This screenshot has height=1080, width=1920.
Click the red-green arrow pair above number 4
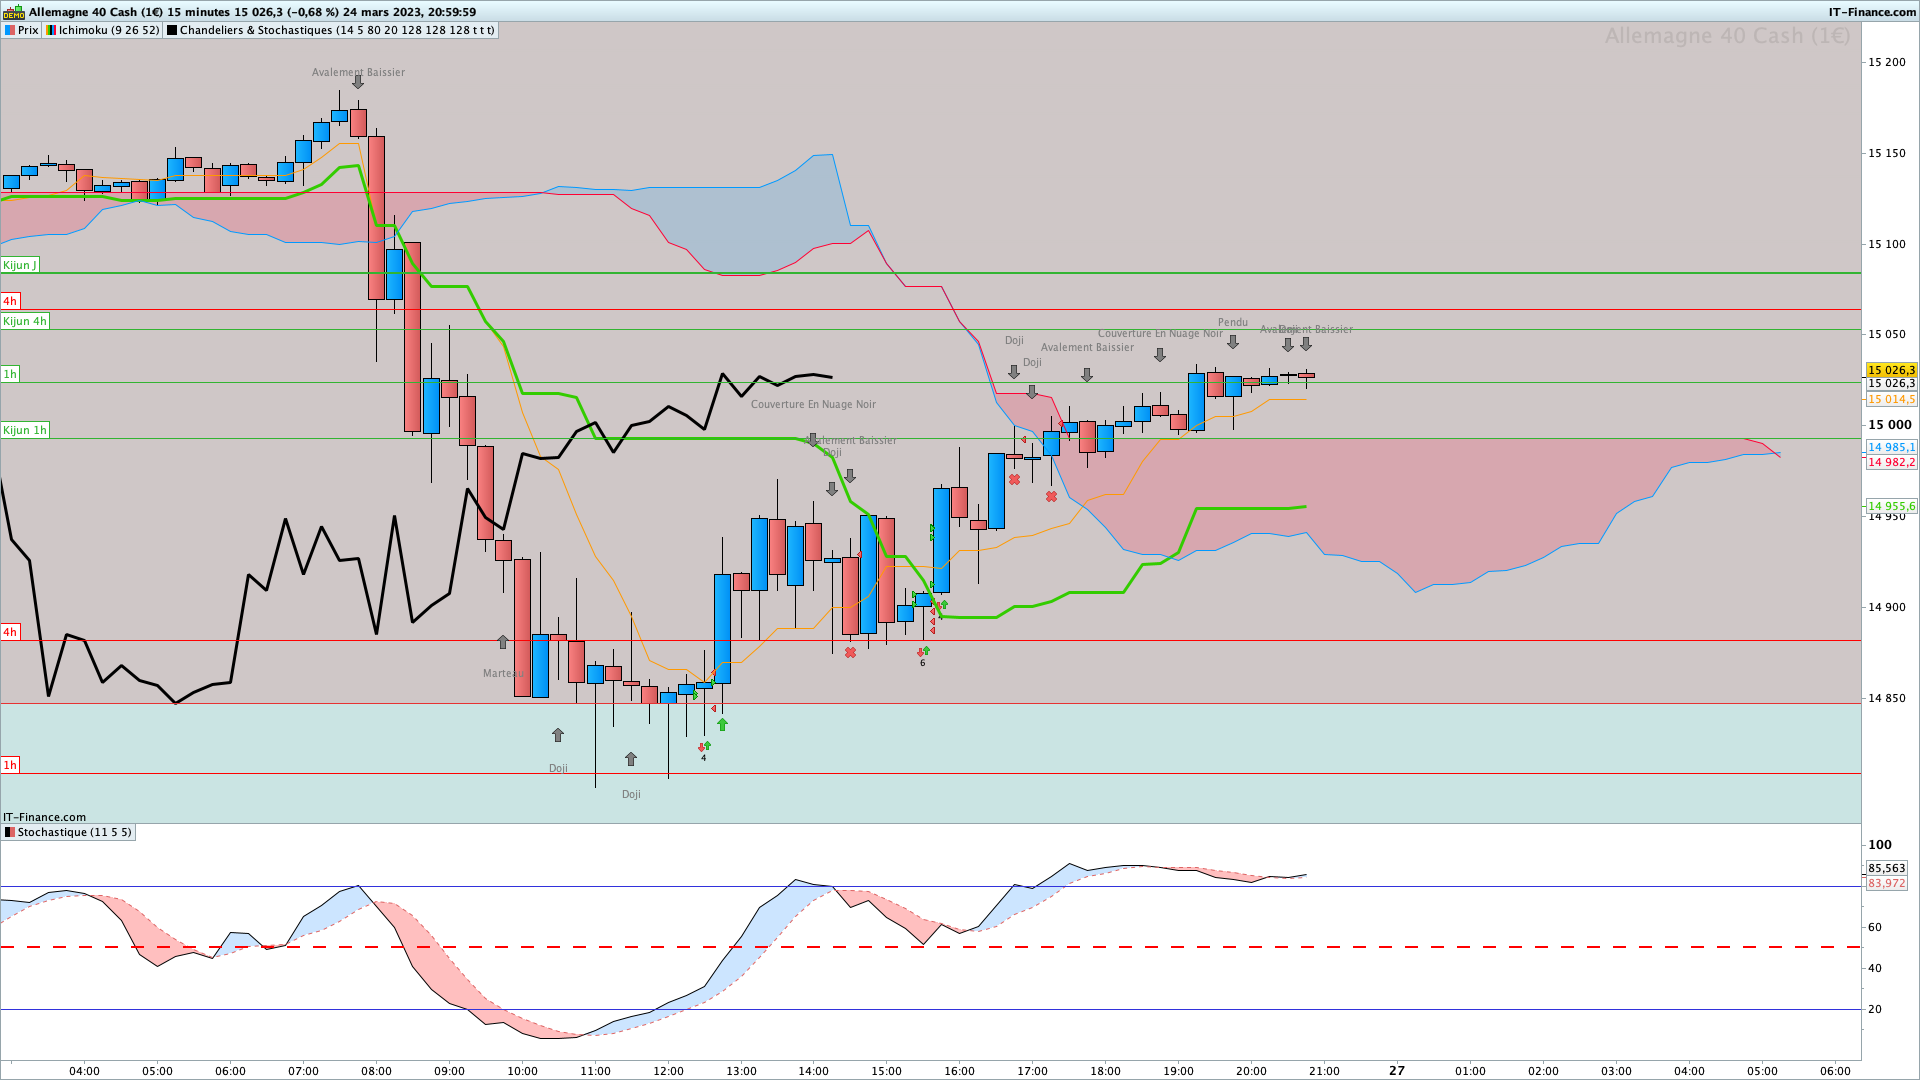point(704,746)
